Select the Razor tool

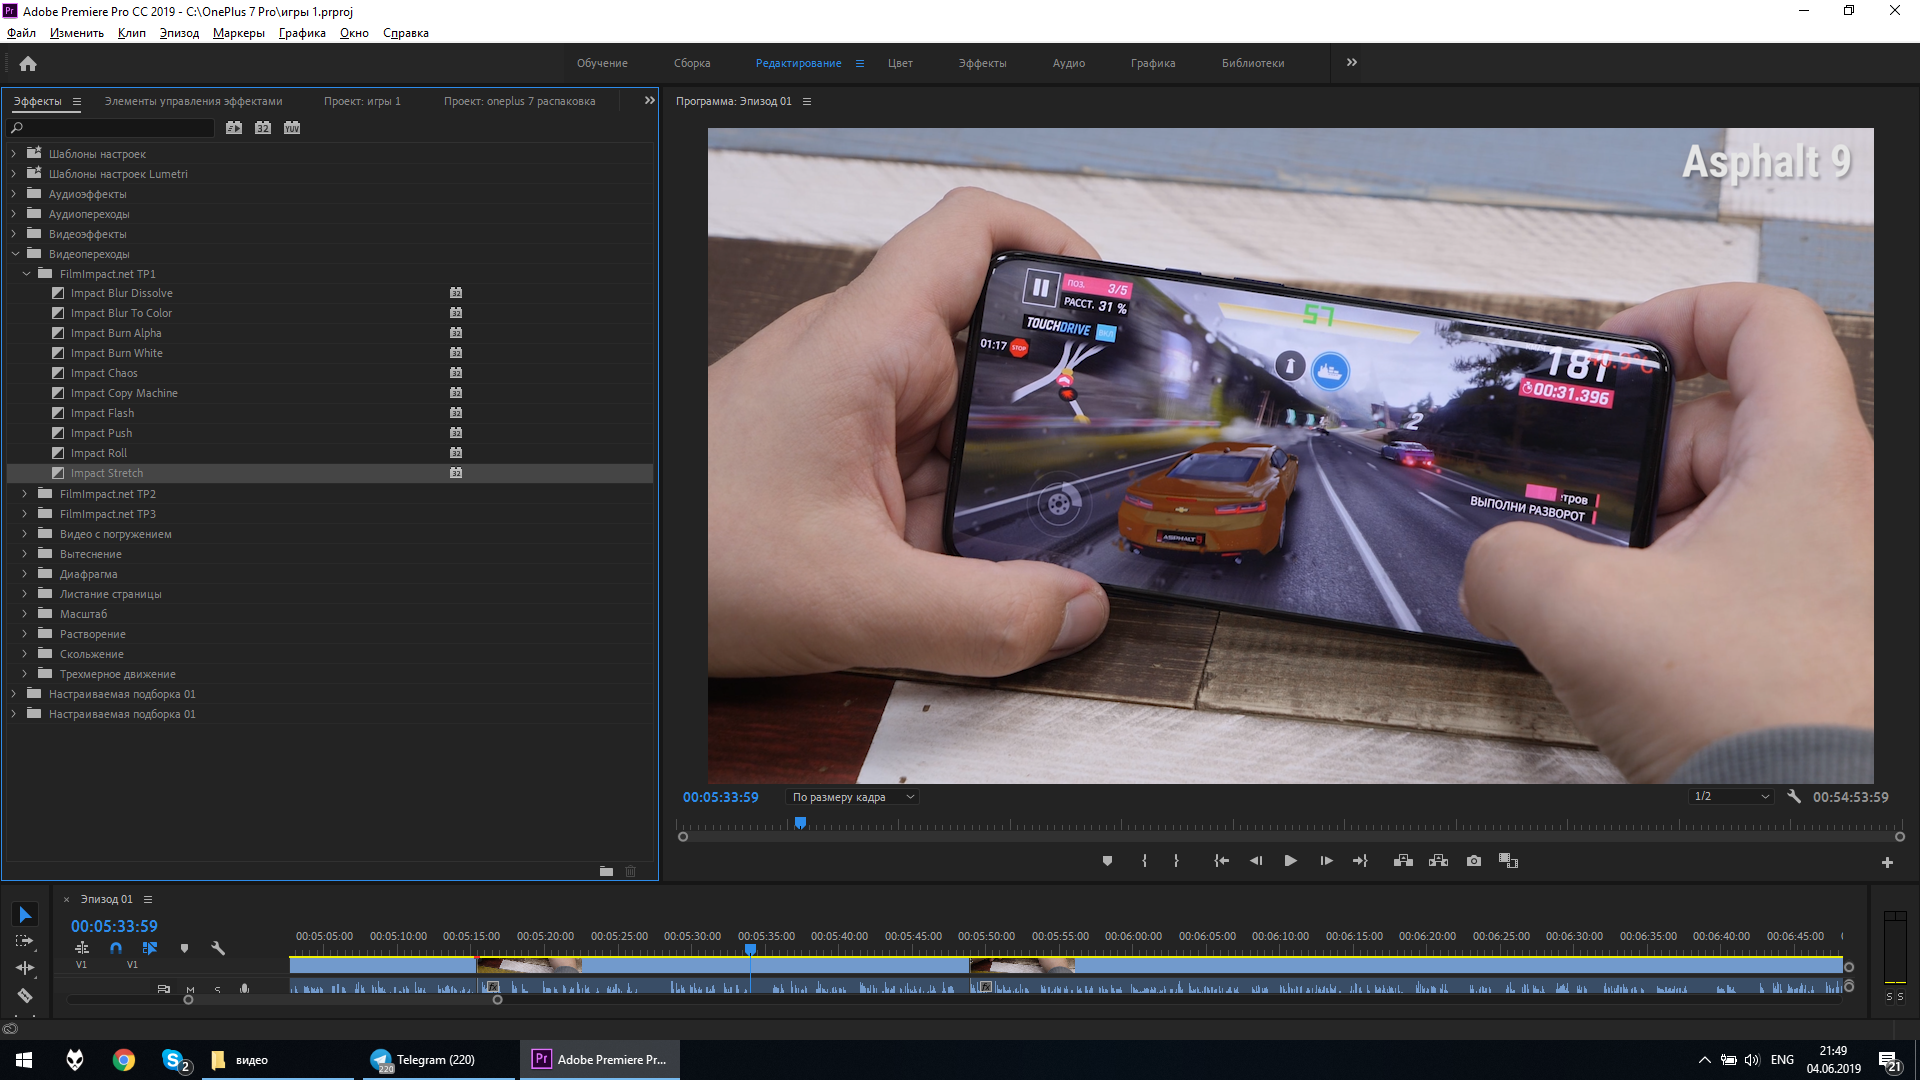point(25,995)
